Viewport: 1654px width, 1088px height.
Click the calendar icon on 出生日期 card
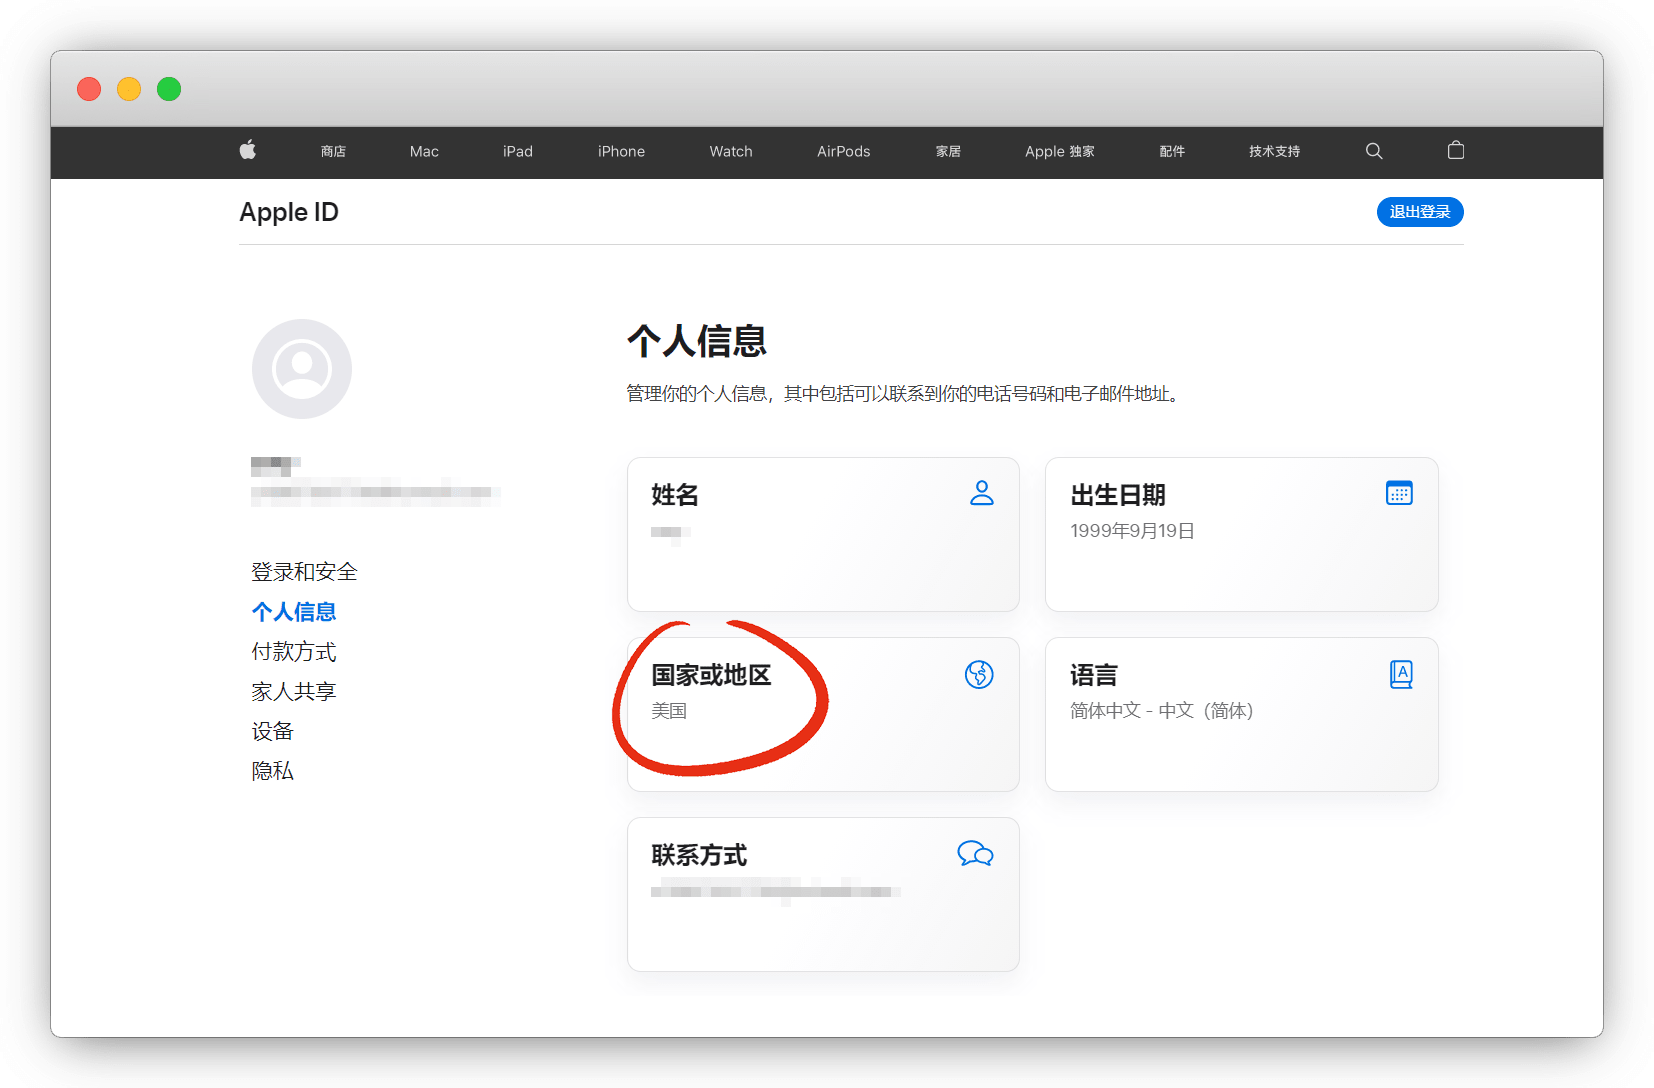pos(1399,493)
